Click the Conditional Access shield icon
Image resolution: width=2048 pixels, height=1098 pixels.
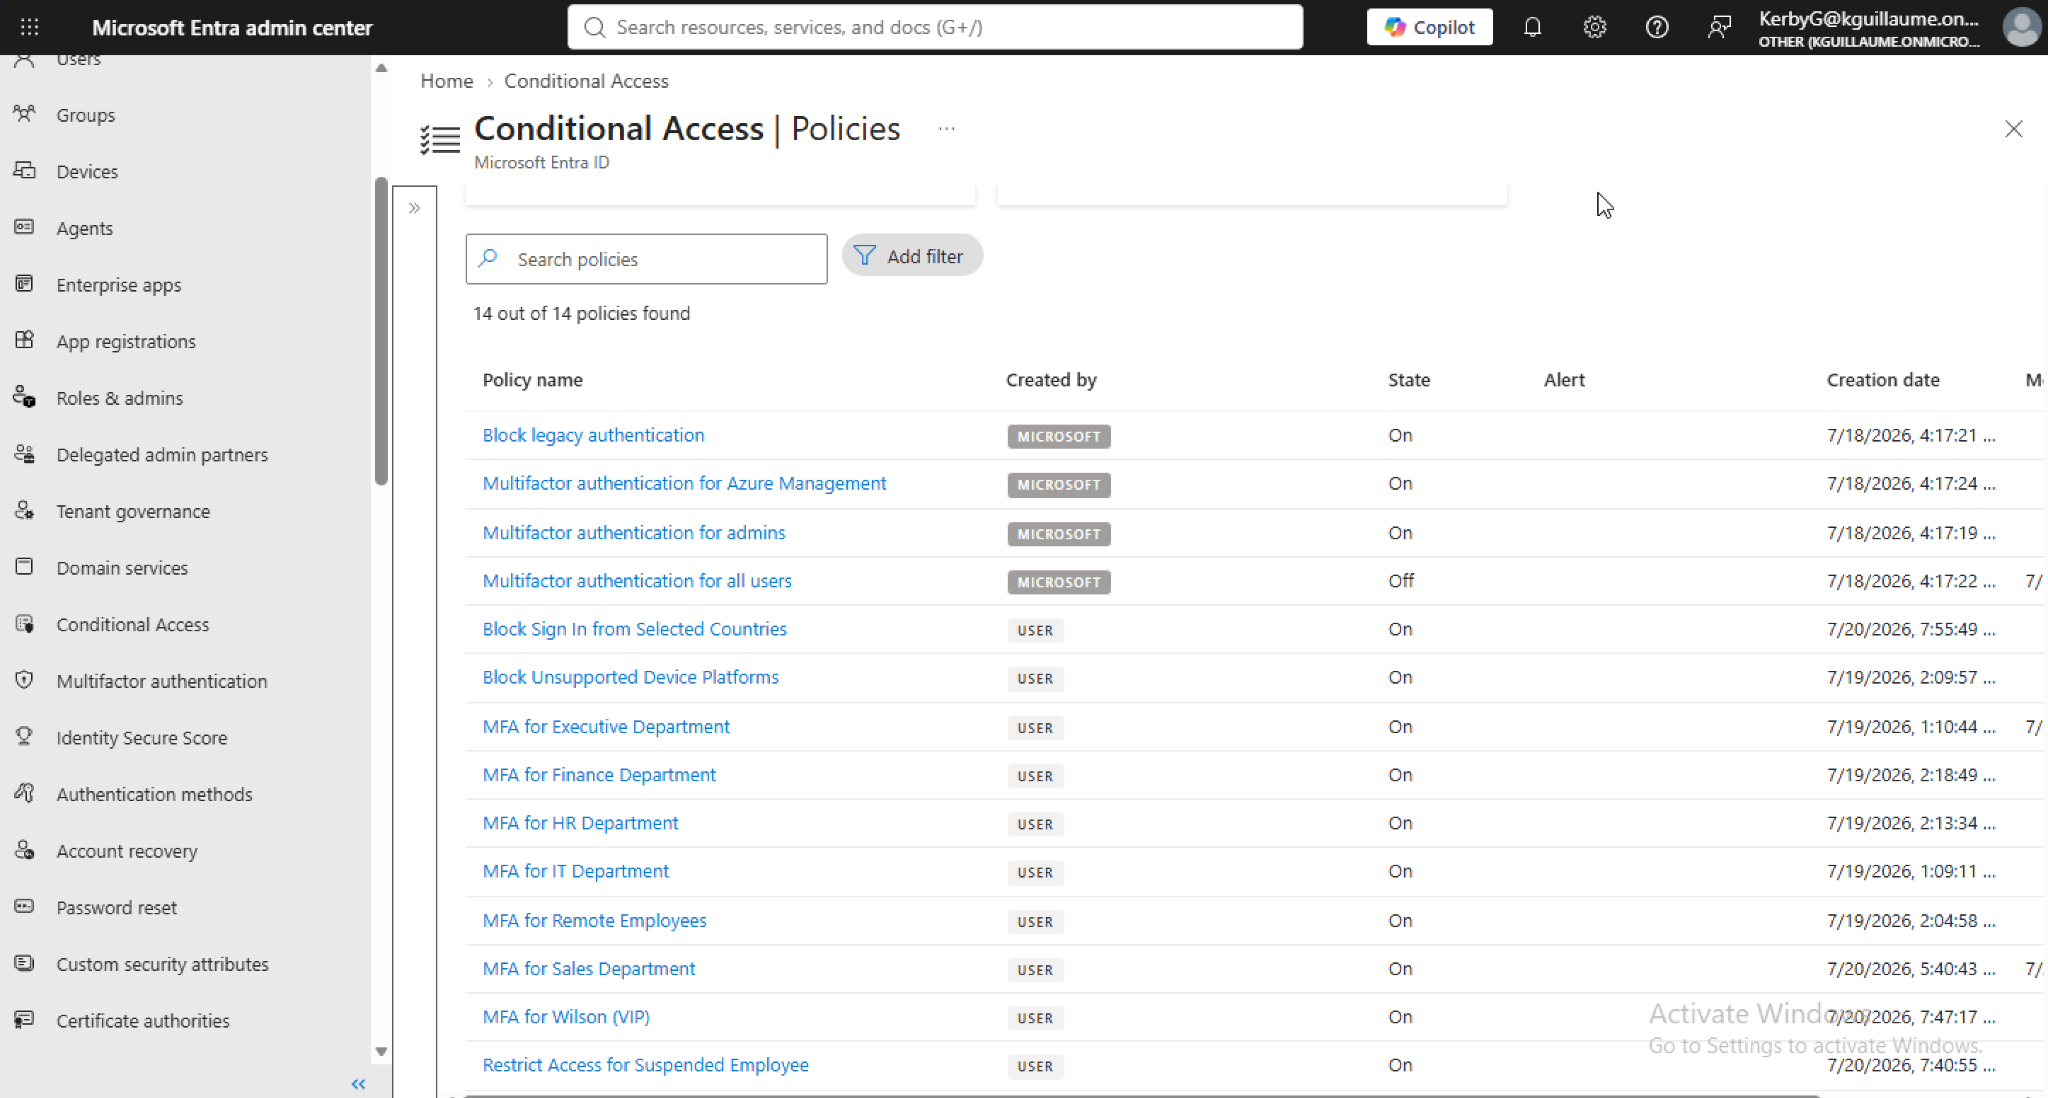point(25,624)
